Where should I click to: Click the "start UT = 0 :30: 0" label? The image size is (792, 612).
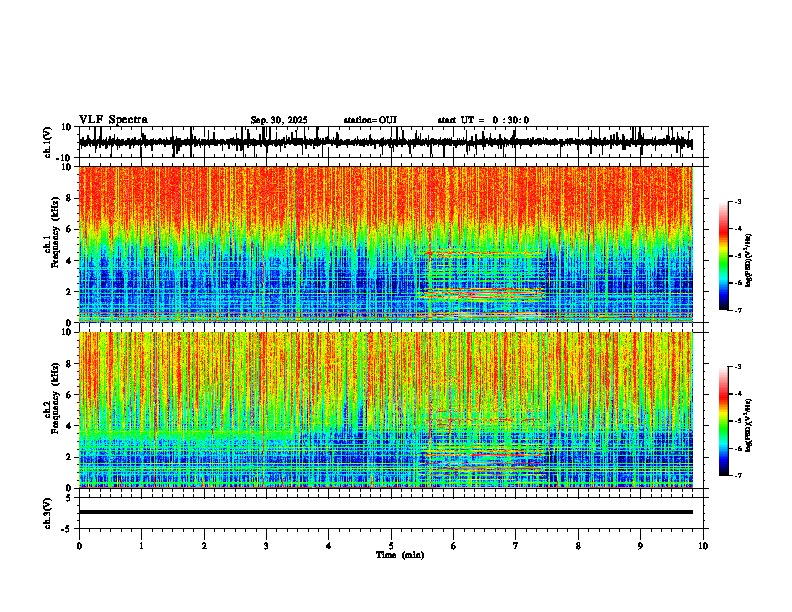click(x=483, y=120)
